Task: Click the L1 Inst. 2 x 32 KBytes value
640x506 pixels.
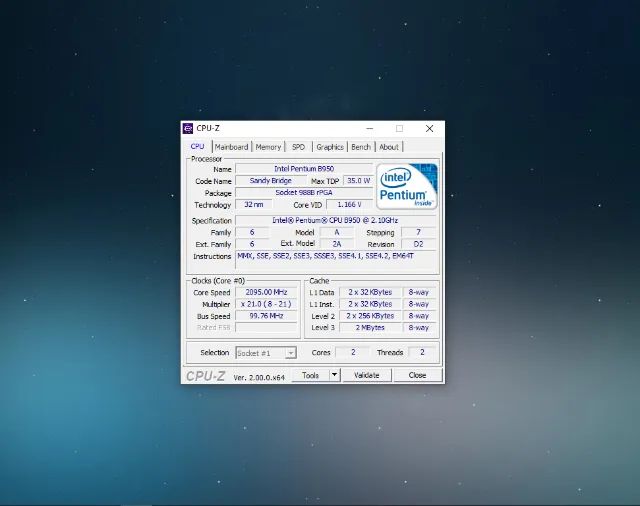Action: (x=370, y=304)
